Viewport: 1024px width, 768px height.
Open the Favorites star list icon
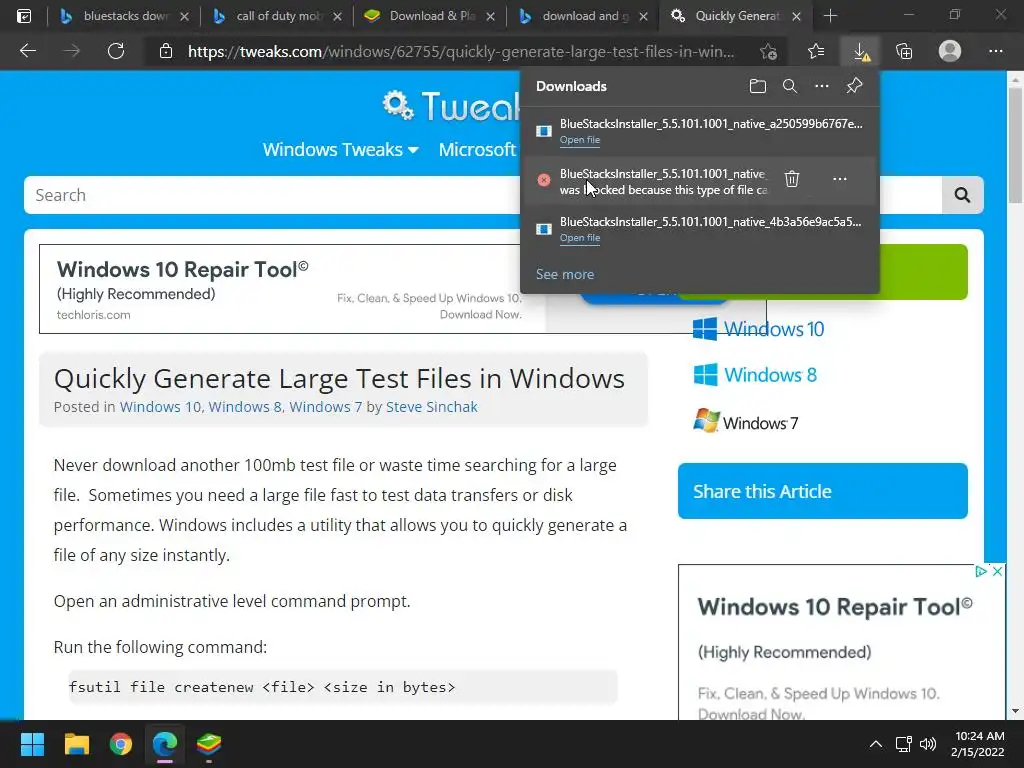coord(816,52)
